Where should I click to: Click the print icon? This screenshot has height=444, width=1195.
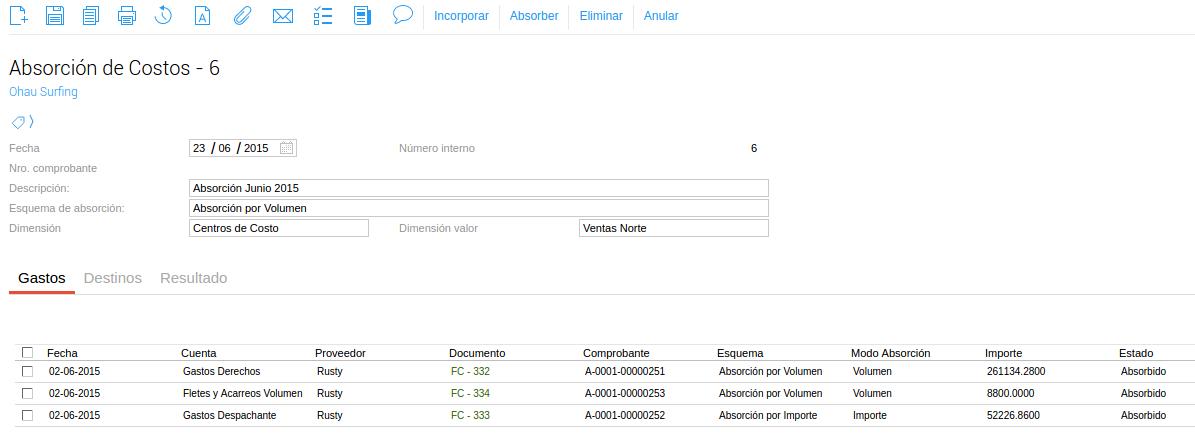[x=127, y=15]
